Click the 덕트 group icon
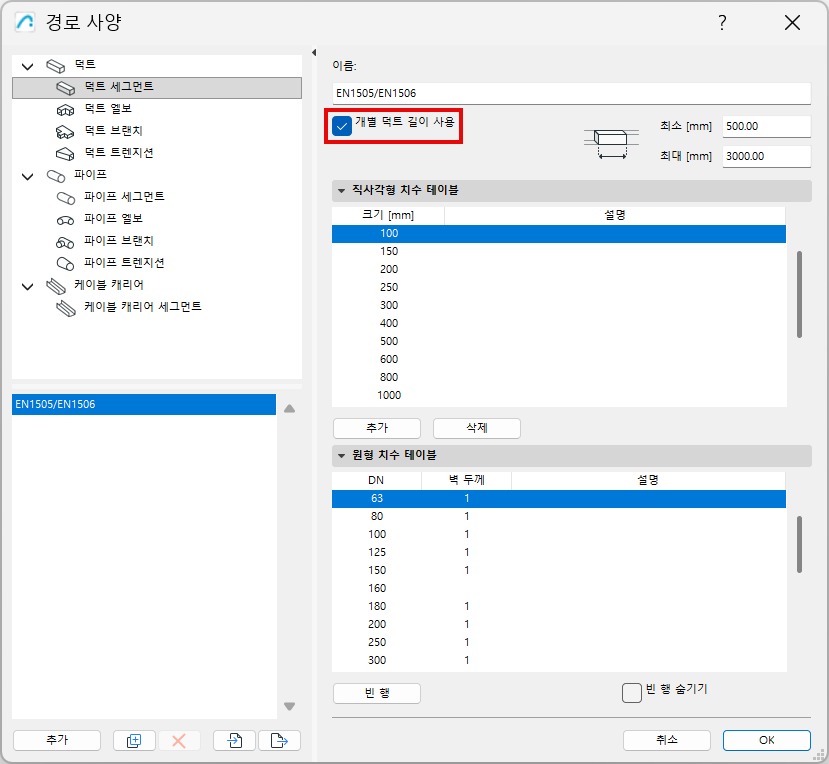Image resolution: width=829 pixels, height=764 pixels. (x=56, y=66)
